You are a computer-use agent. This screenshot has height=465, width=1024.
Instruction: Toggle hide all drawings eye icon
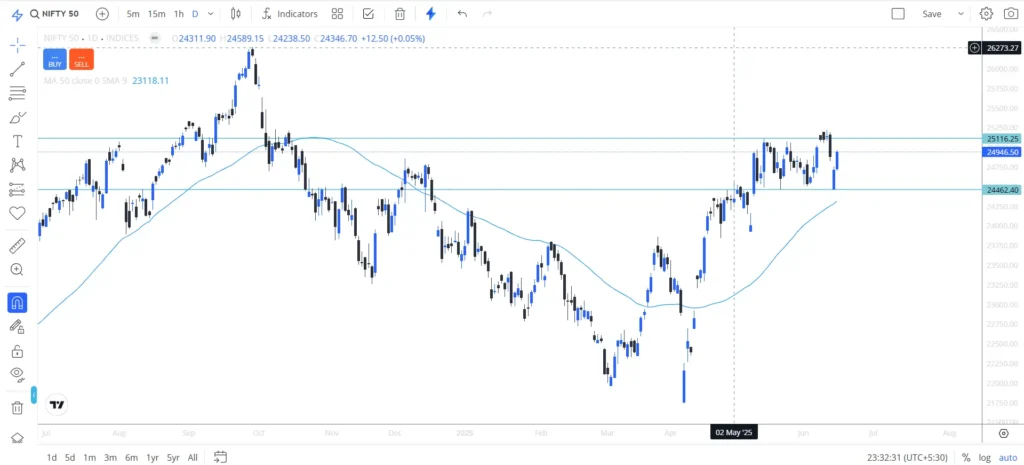(18, 375)
